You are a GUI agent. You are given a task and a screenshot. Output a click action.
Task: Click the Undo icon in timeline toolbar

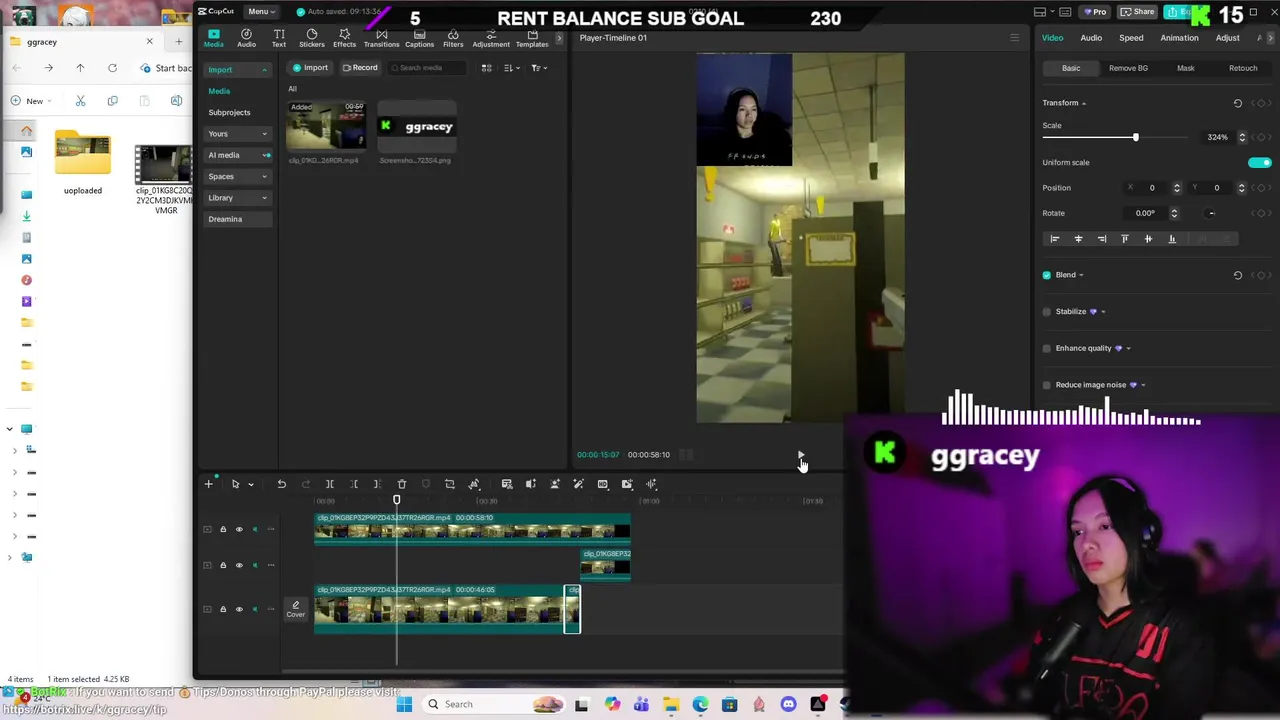pos(282,484)
